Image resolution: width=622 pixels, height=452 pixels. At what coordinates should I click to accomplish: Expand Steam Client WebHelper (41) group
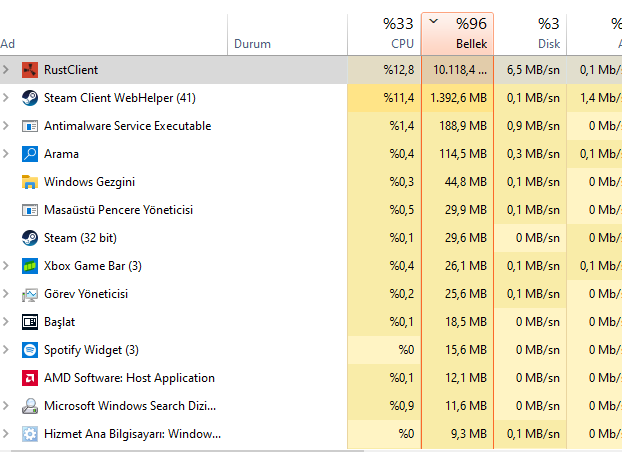[6, 98]
